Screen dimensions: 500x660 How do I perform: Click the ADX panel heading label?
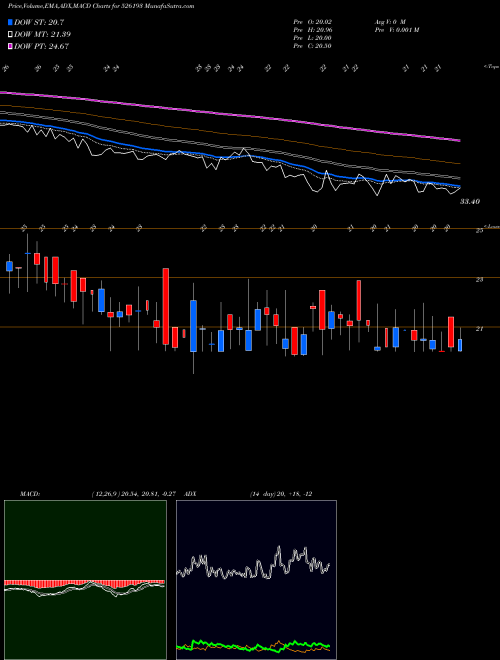(x=190, y=494)
